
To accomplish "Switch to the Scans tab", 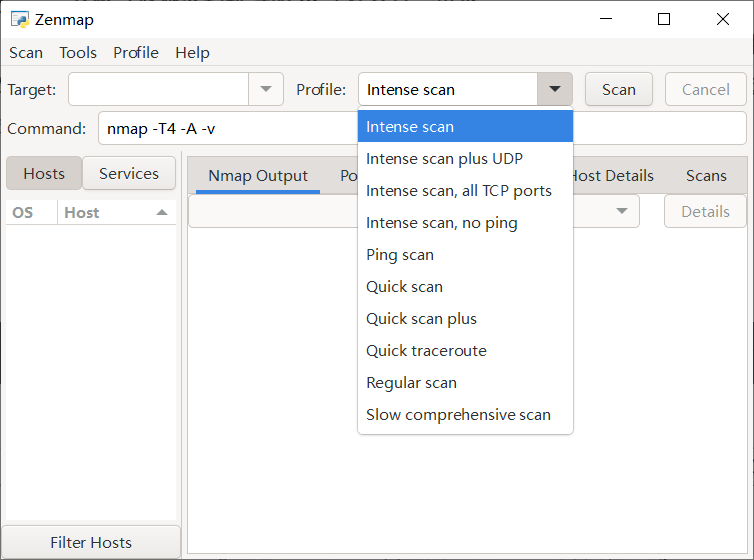I will point(706,176).
